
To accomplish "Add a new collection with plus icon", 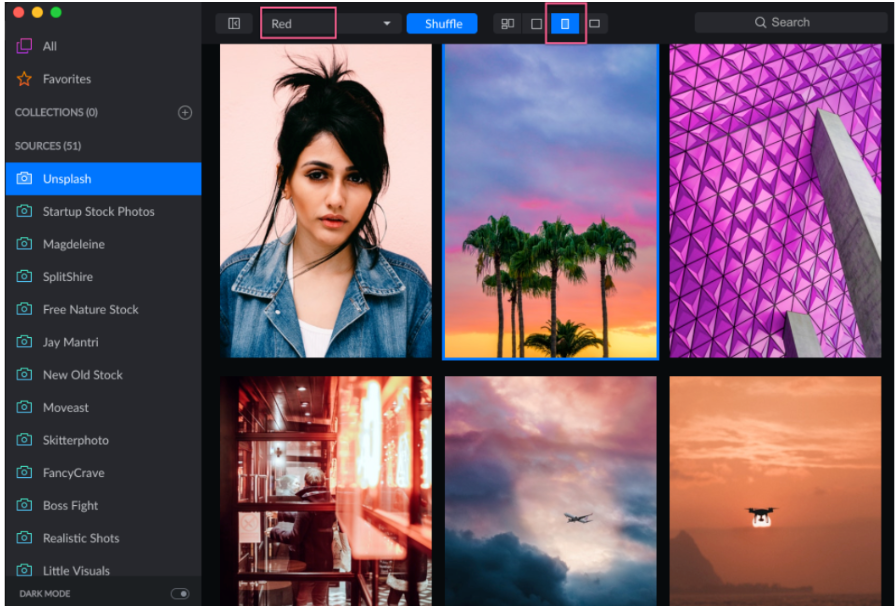I will [185, 113].
